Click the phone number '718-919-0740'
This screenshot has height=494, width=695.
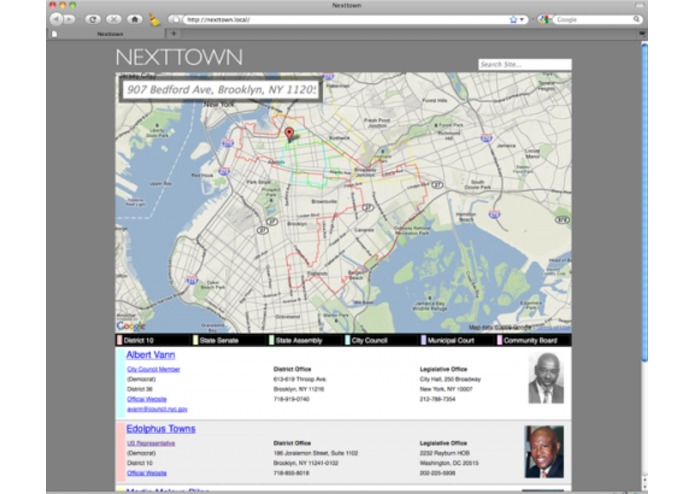coord(291,399)
